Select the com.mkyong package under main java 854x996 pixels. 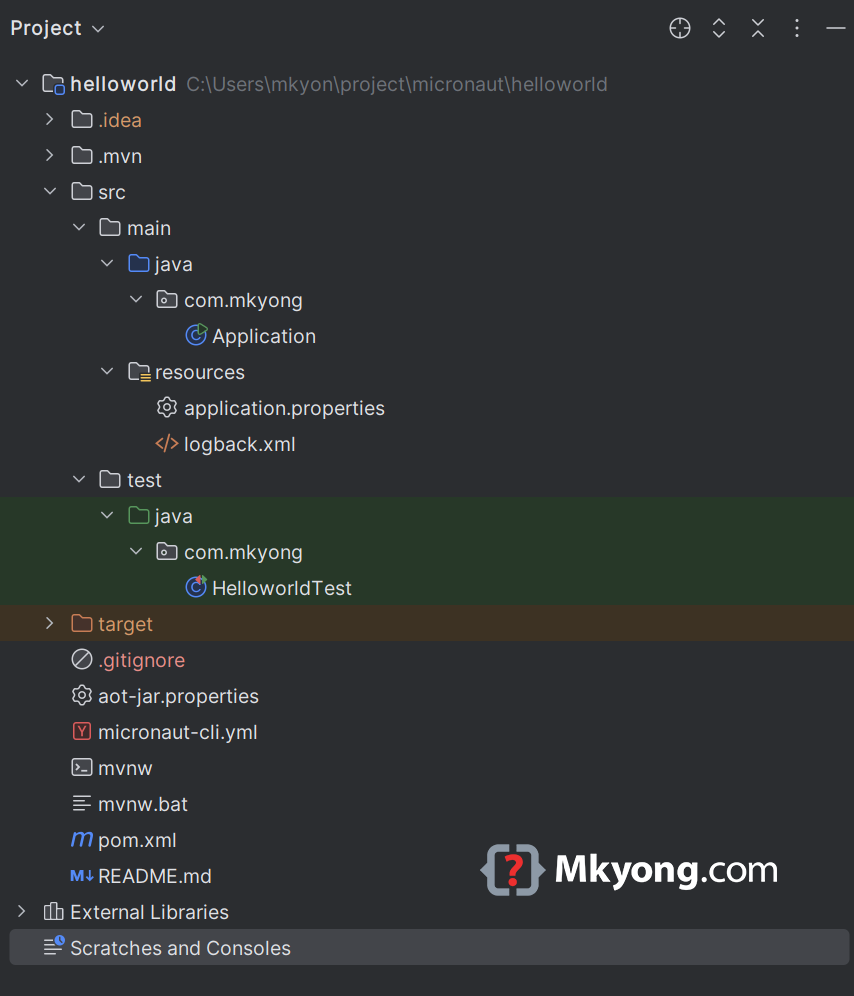click(244, 299)
